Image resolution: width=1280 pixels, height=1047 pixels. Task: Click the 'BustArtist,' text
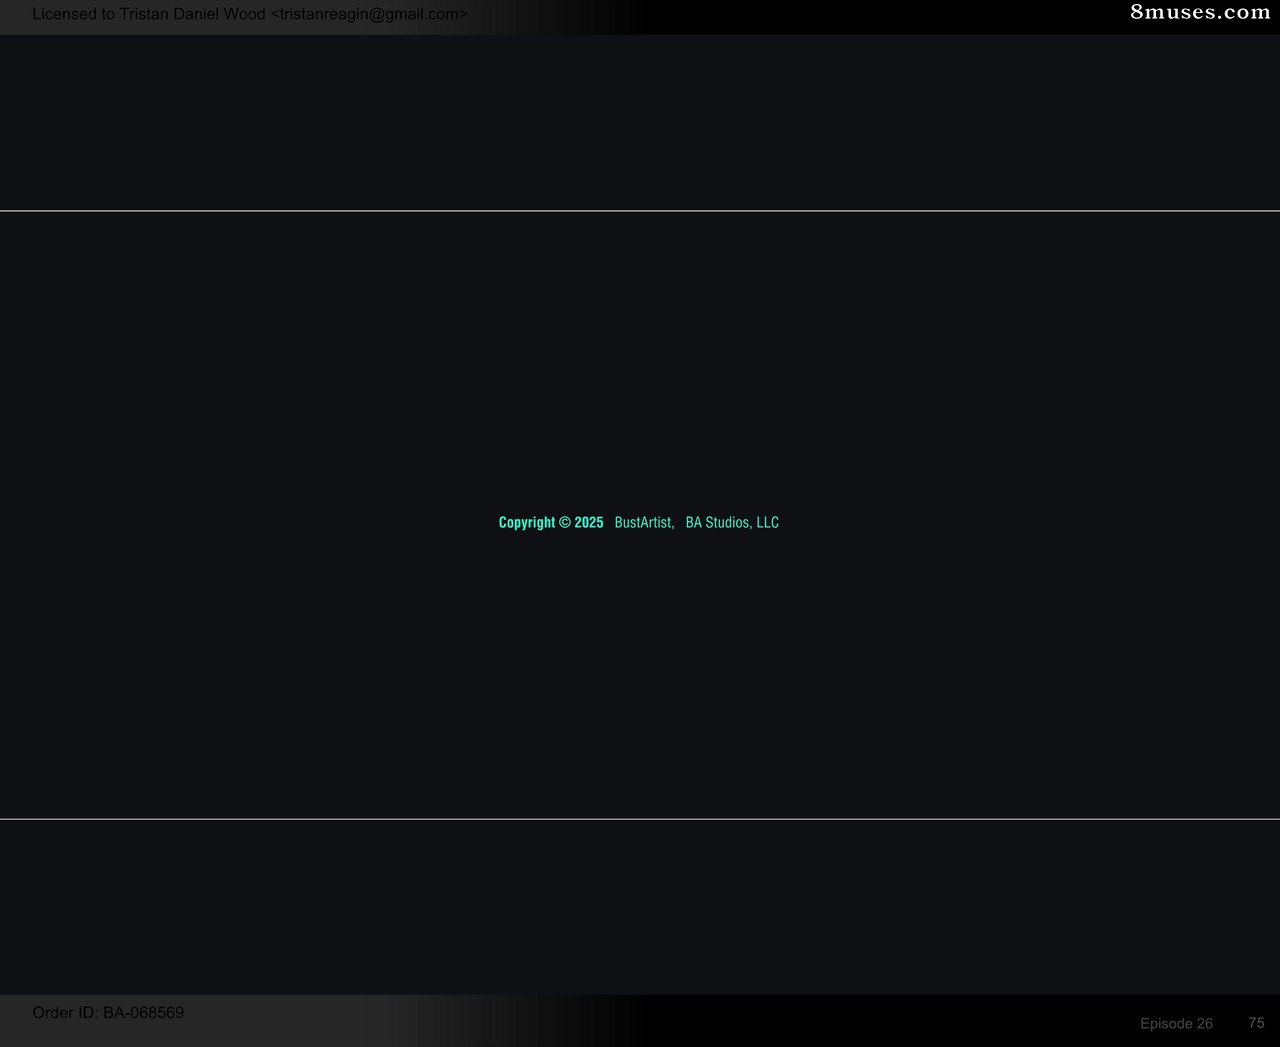coord(644,523)
